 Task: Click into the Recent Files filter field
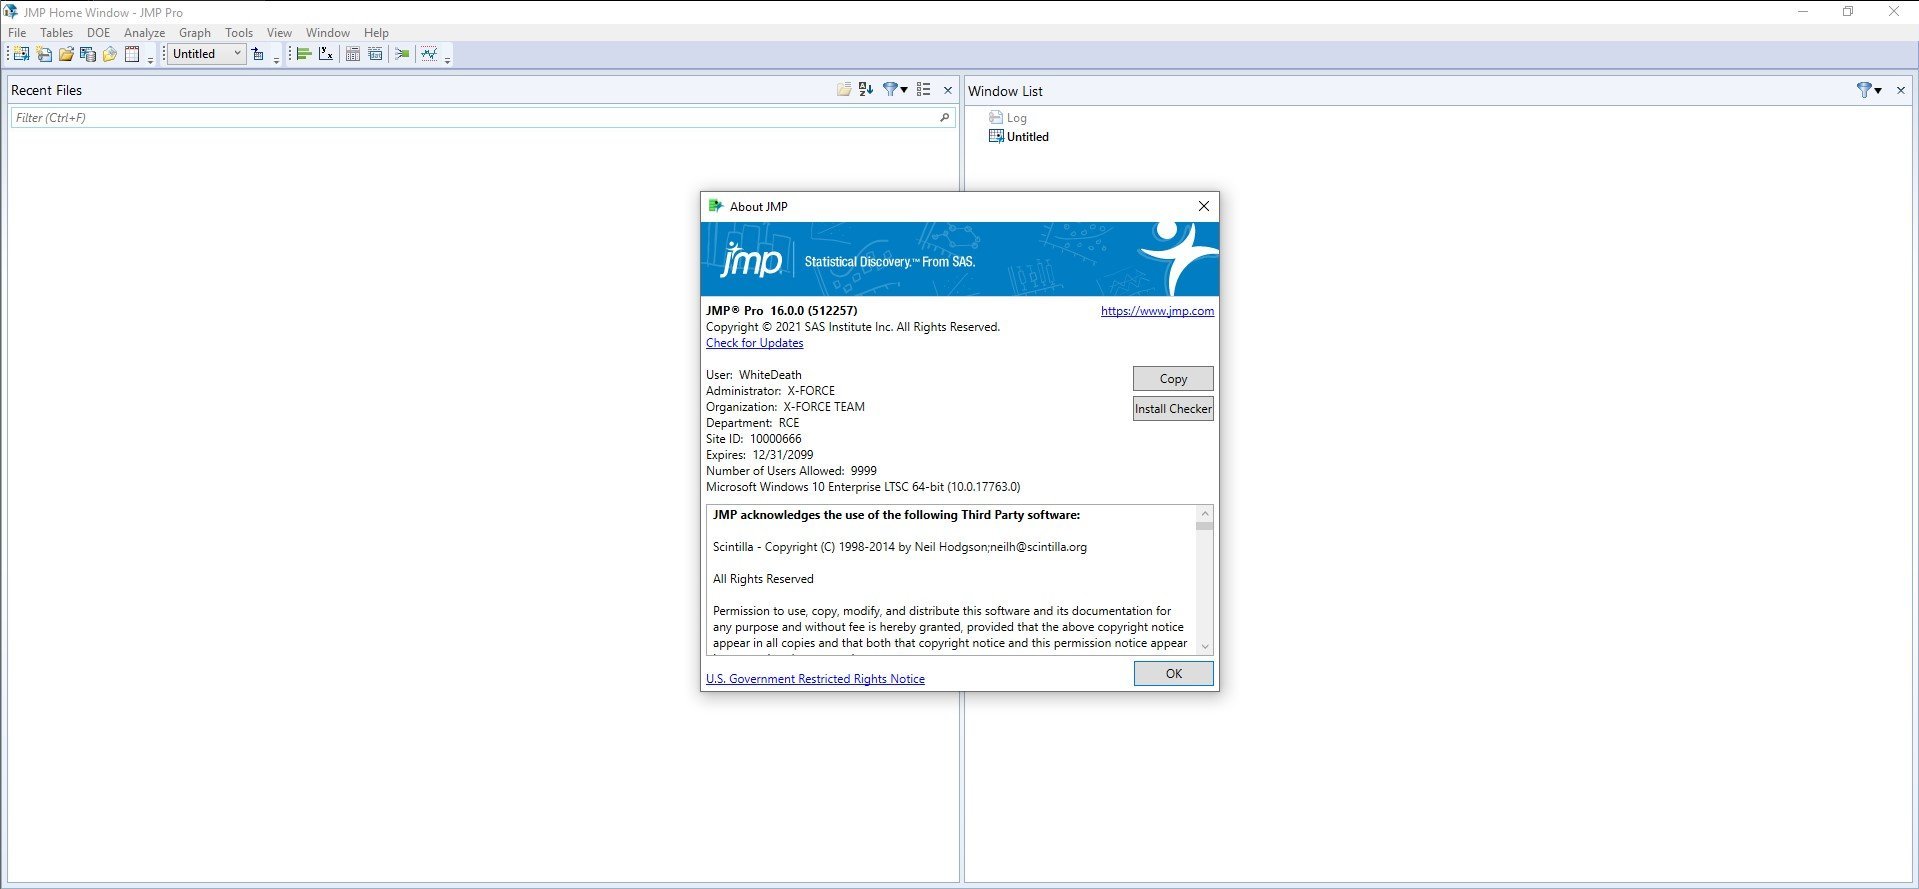(x=482, y=118)
